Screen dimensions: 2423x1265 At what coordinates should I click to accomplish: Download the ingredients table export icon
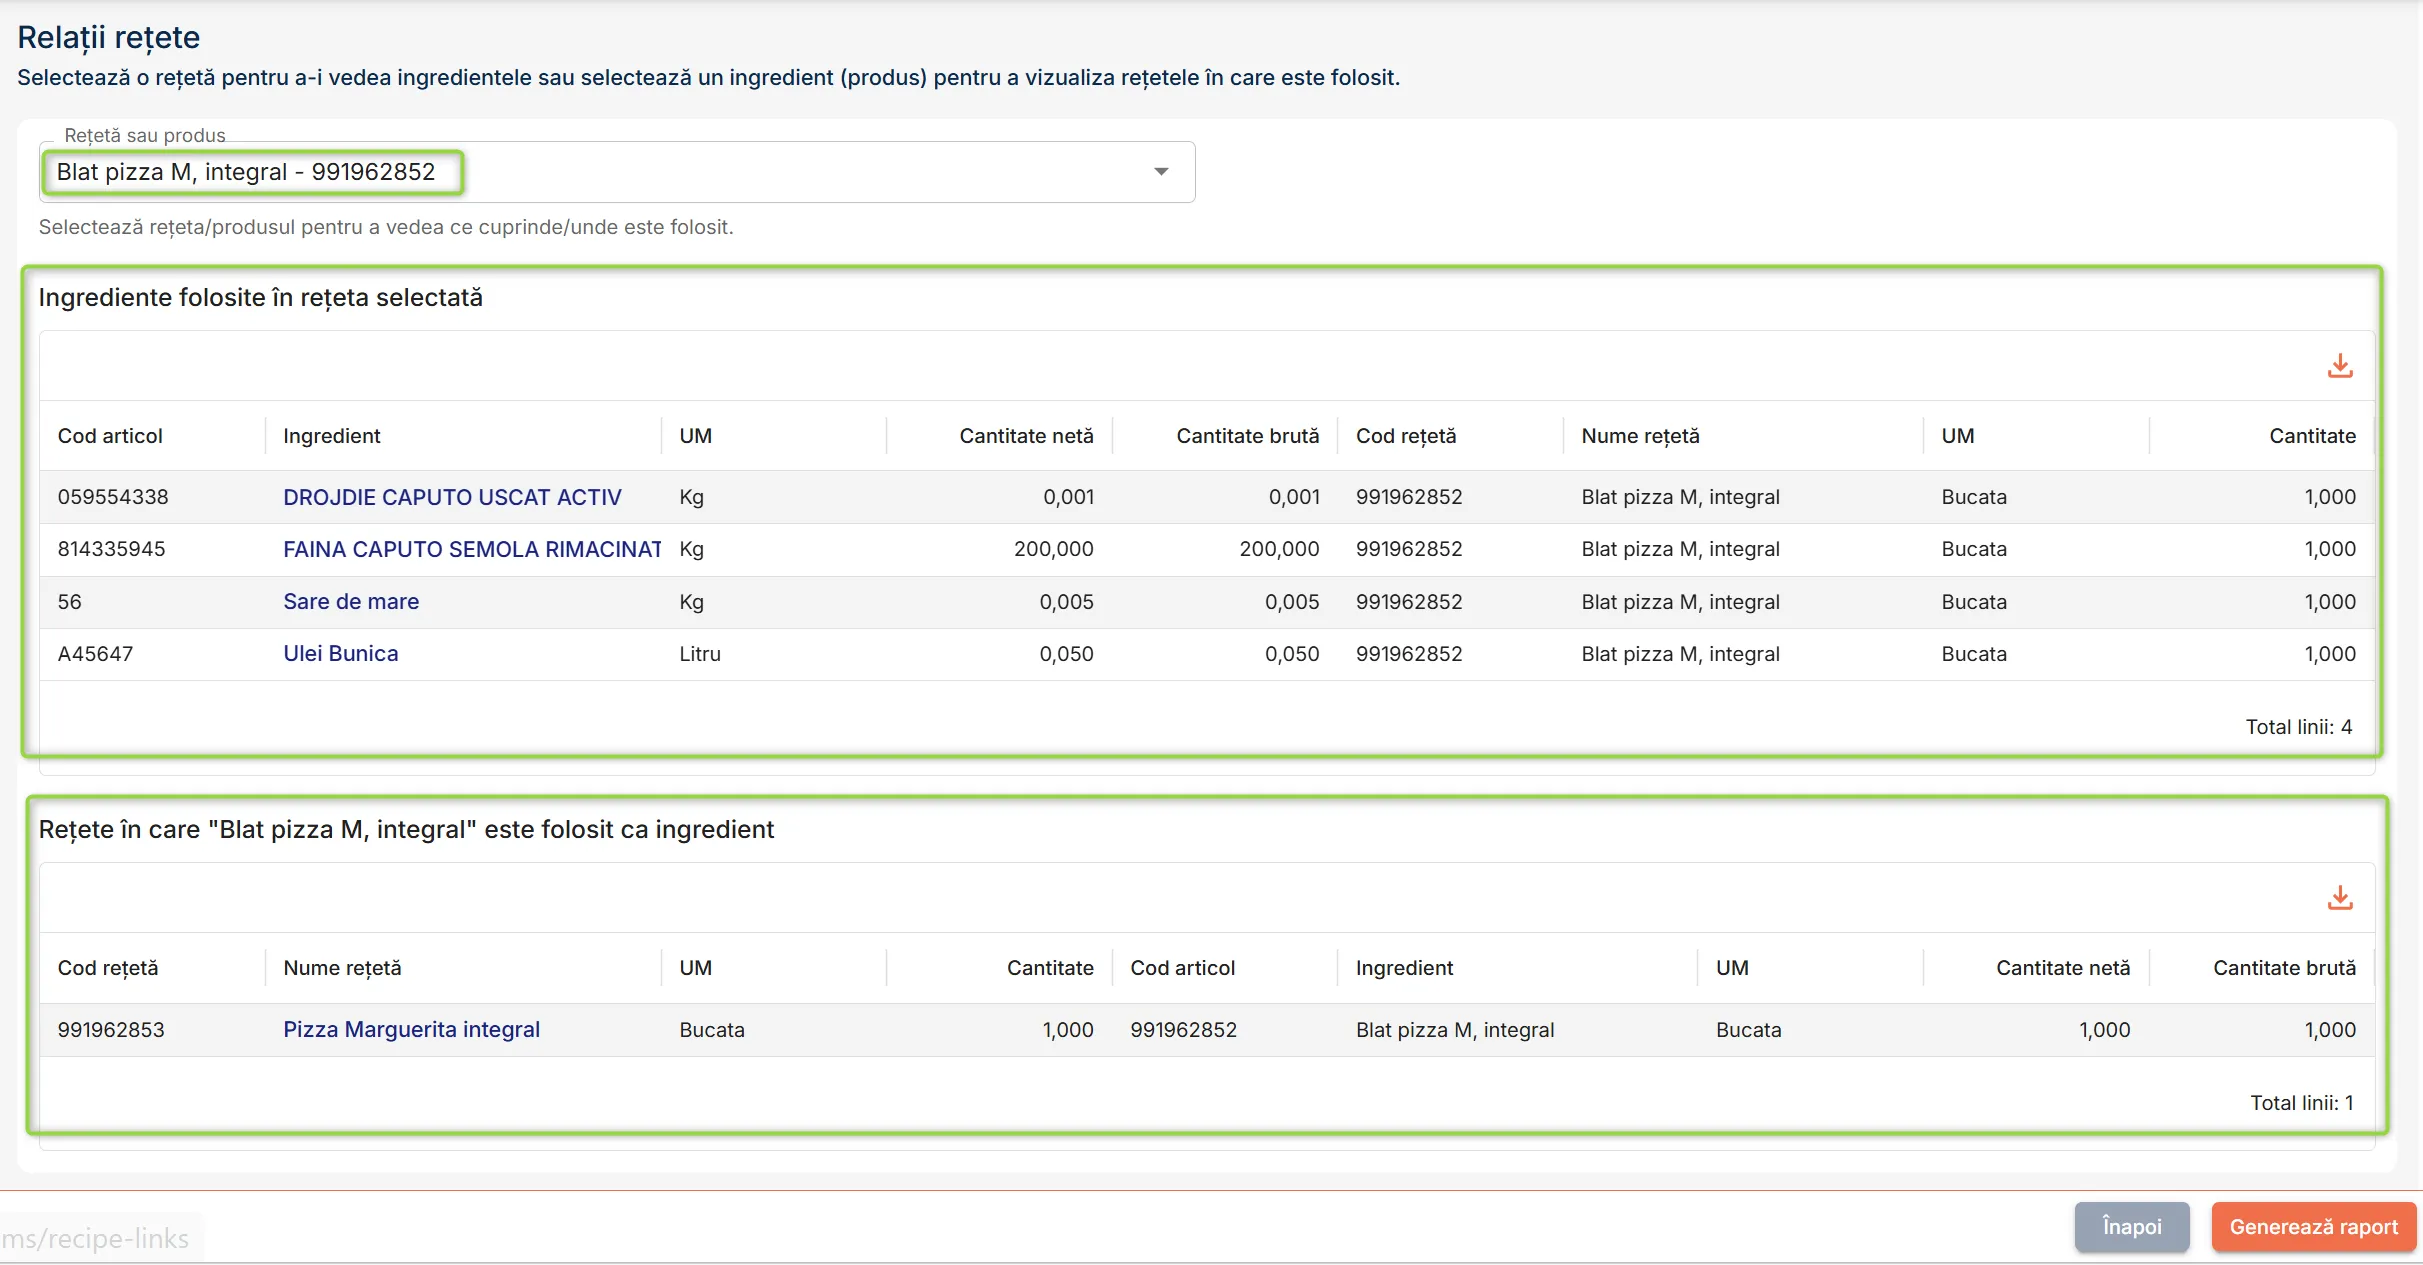coord(2339,366)
